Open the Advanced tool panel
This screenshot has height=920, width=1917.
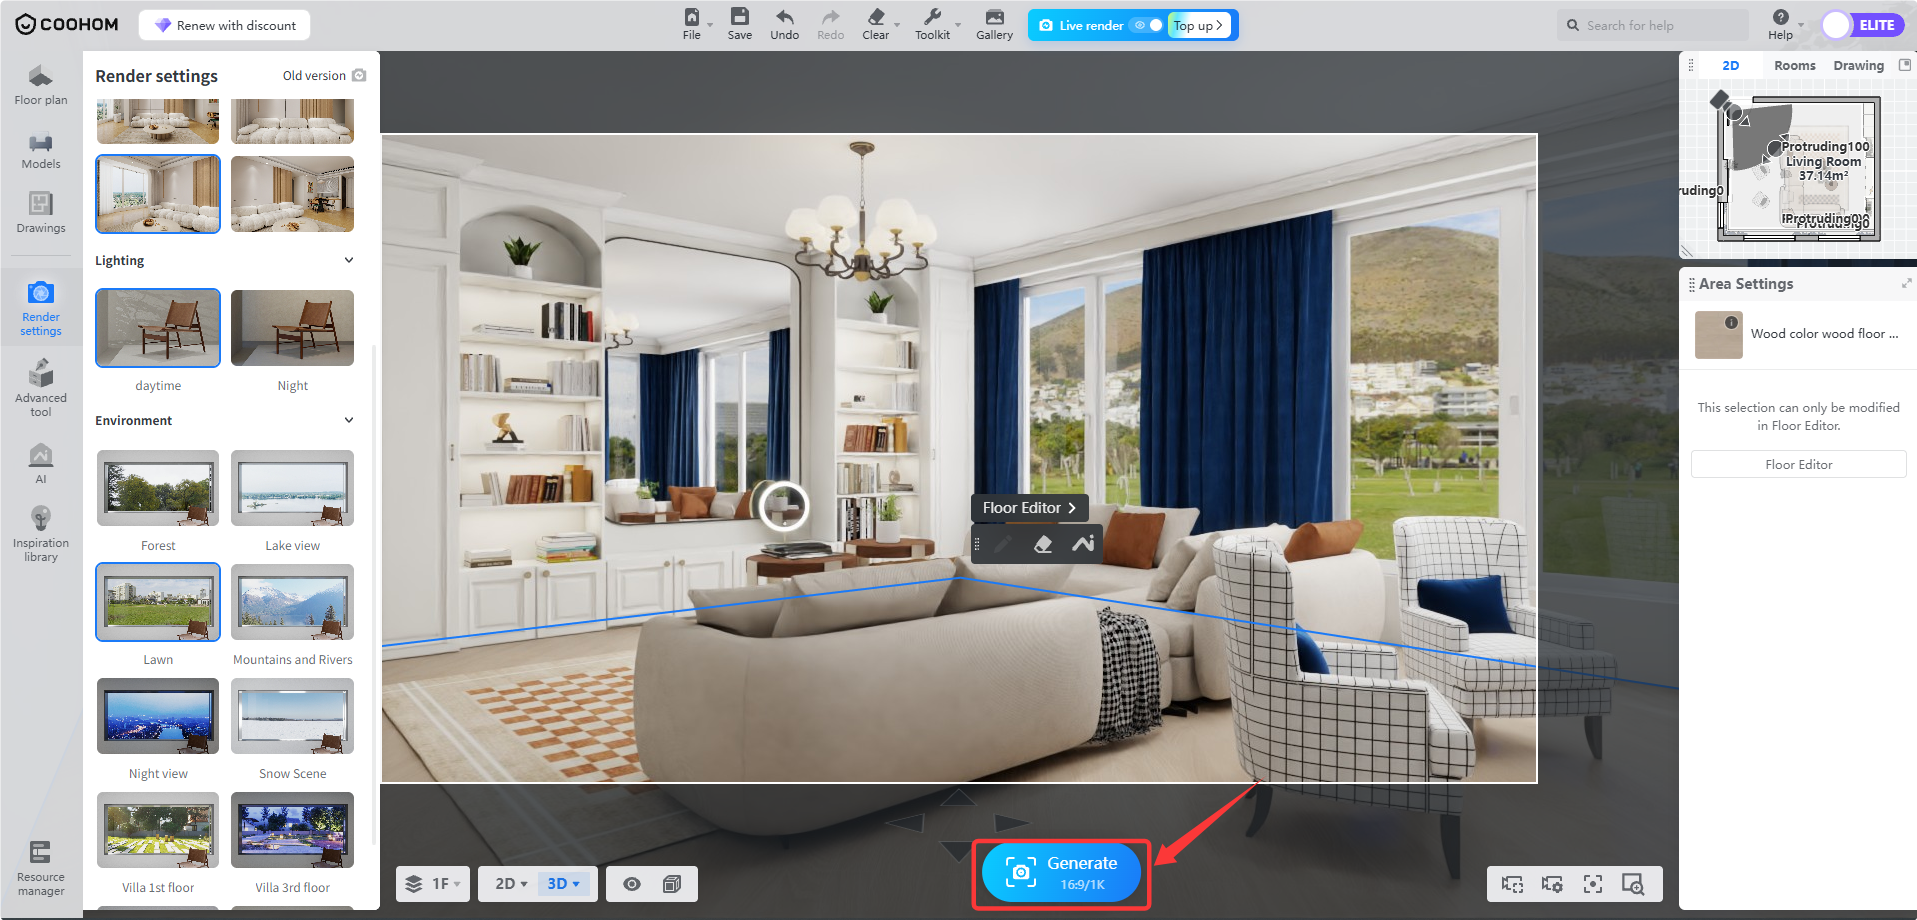pos(41,389)
